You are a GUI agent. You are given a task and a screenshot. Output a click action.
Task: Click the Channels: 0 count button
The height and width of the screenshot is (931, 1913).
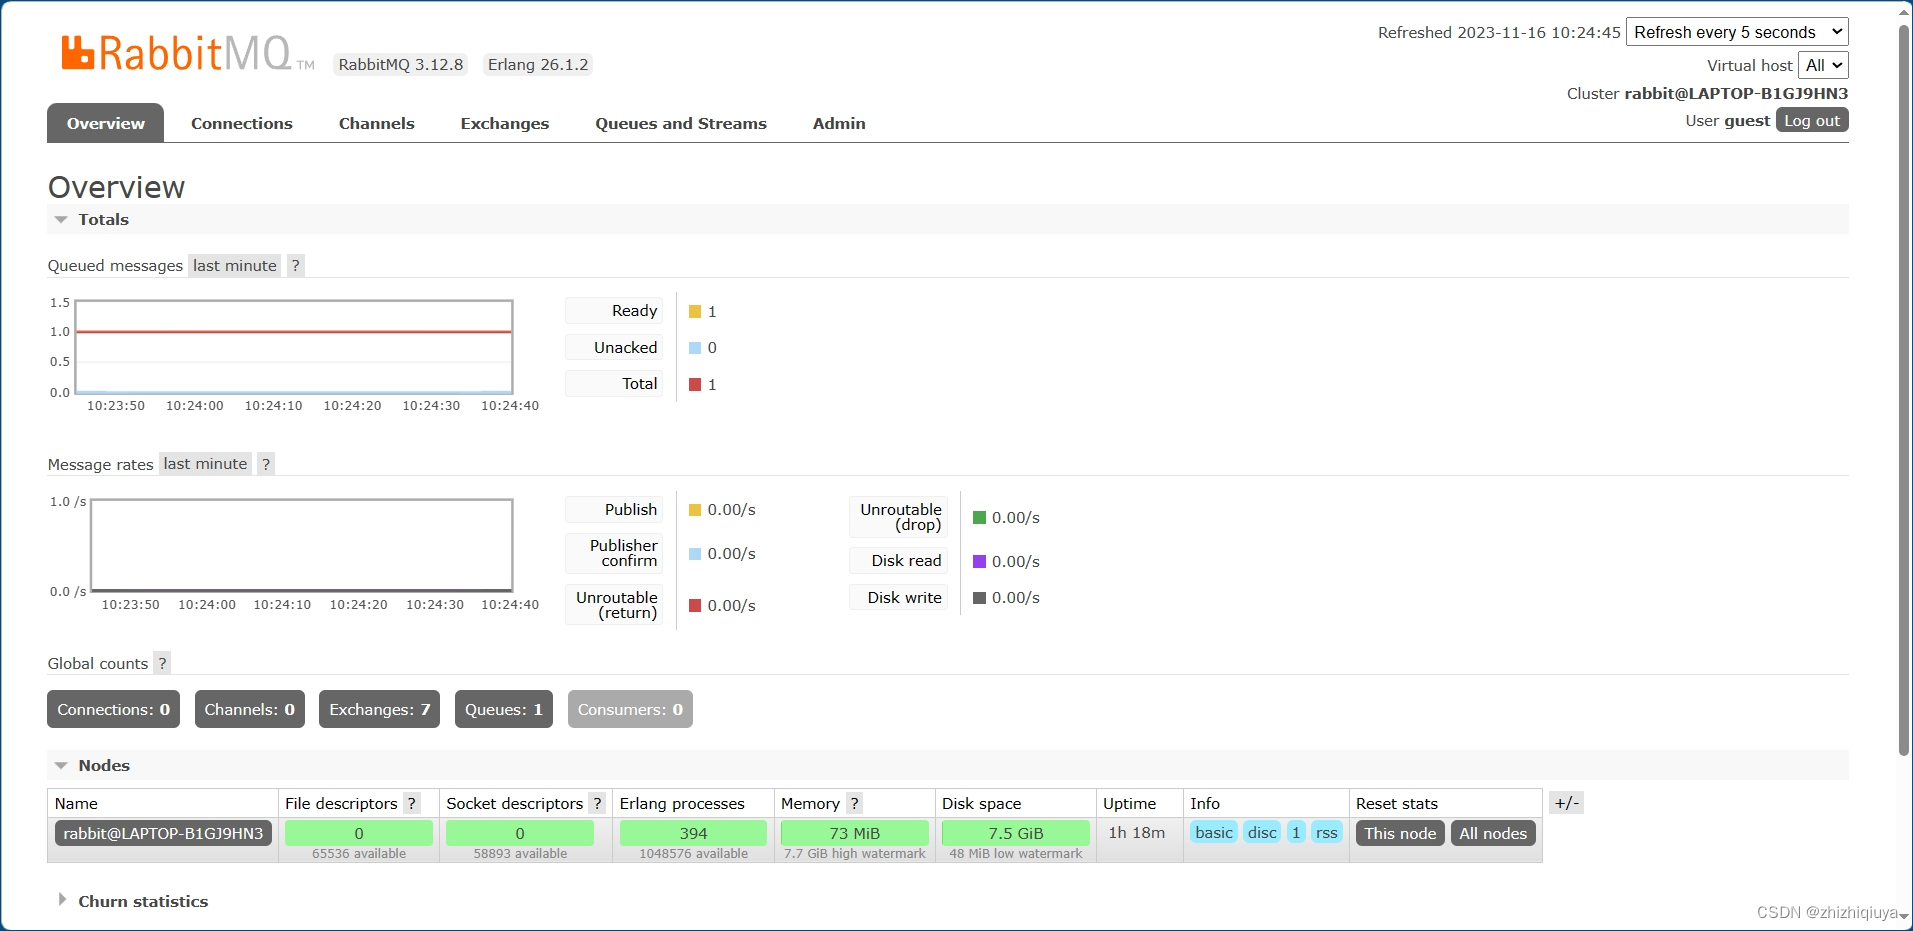250,709
